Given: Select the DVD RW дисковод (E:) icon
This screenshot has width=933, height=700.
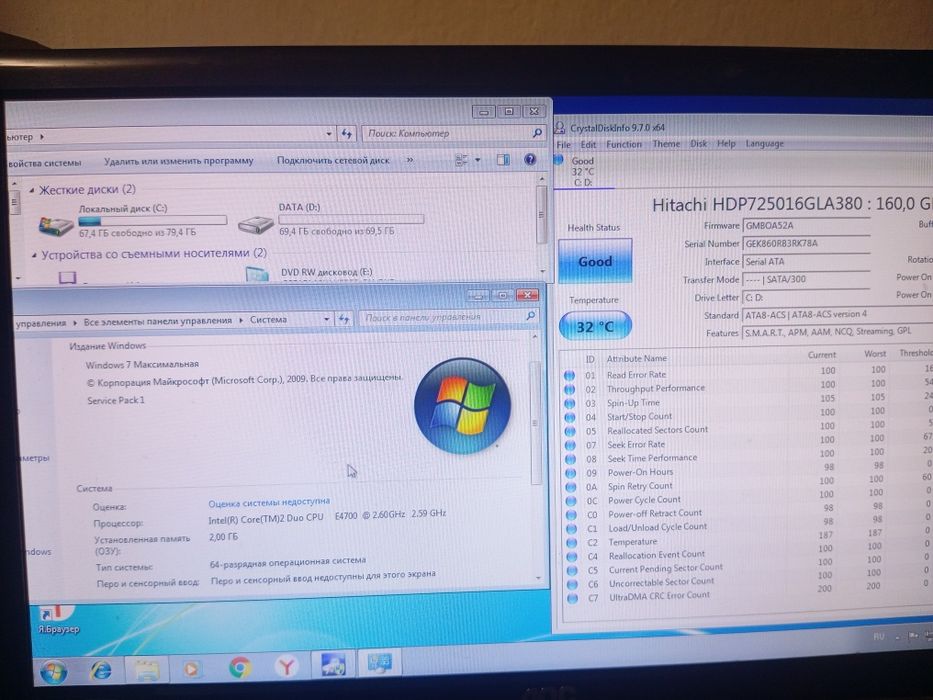Looking at the screenshot, I should point(257,274).
